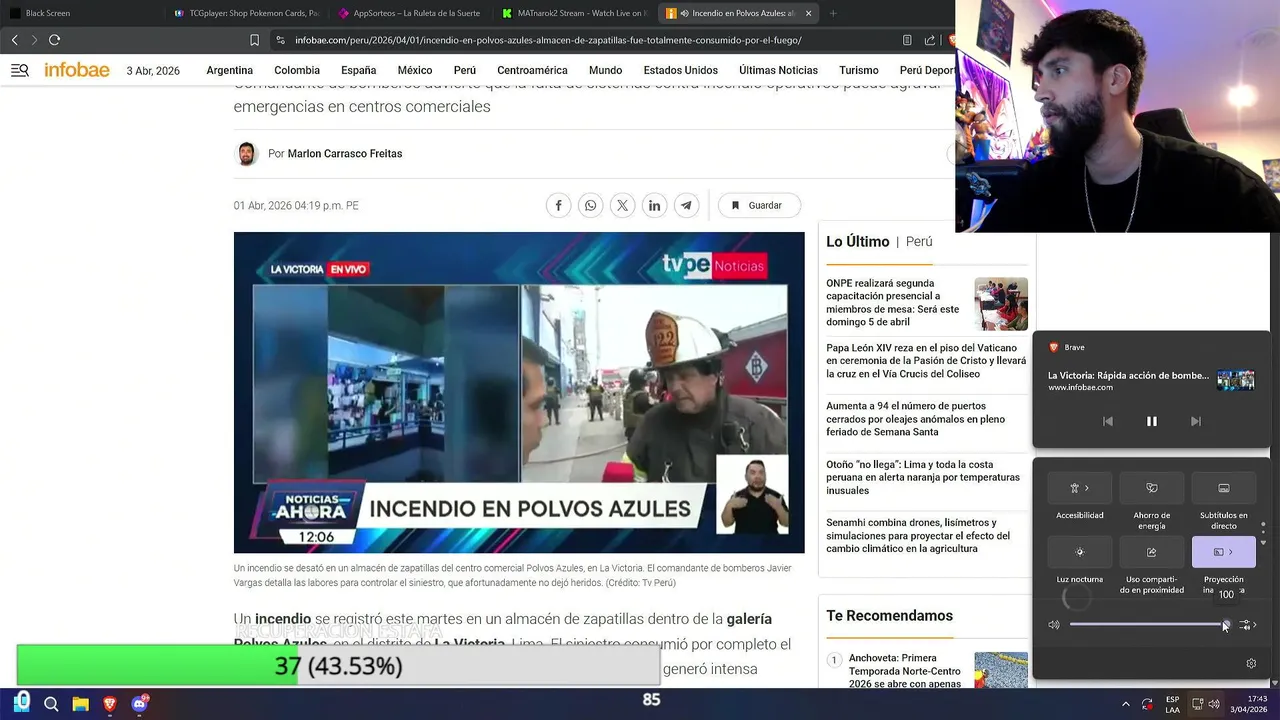Screen dimensions: 1280x720
Task: Open the España section
Action: pos(358,70)
